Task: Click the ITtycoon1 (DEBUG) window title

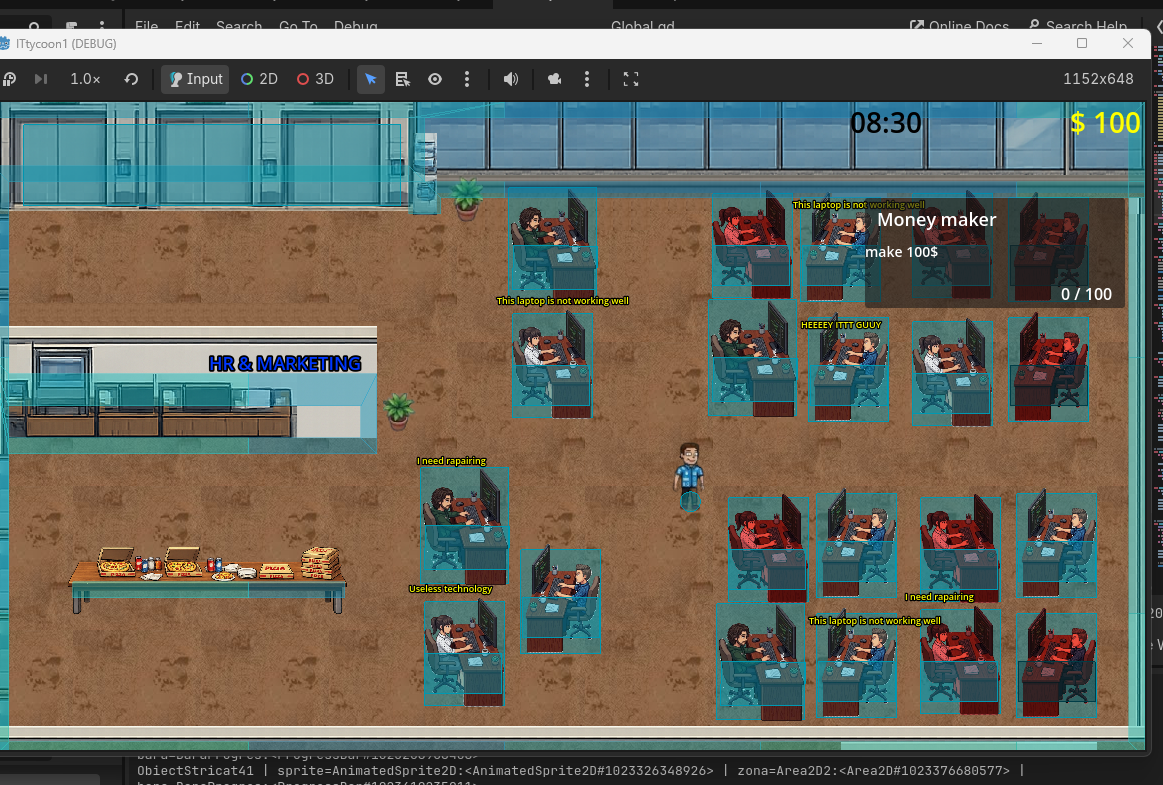Action: point(66,44)
